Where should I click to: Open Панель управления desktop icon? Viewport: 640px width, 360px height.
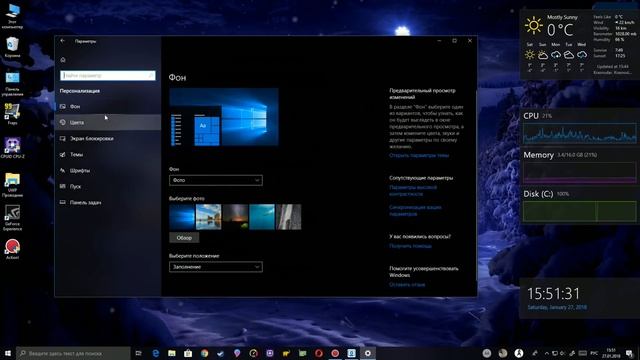[x=12, y=84]
